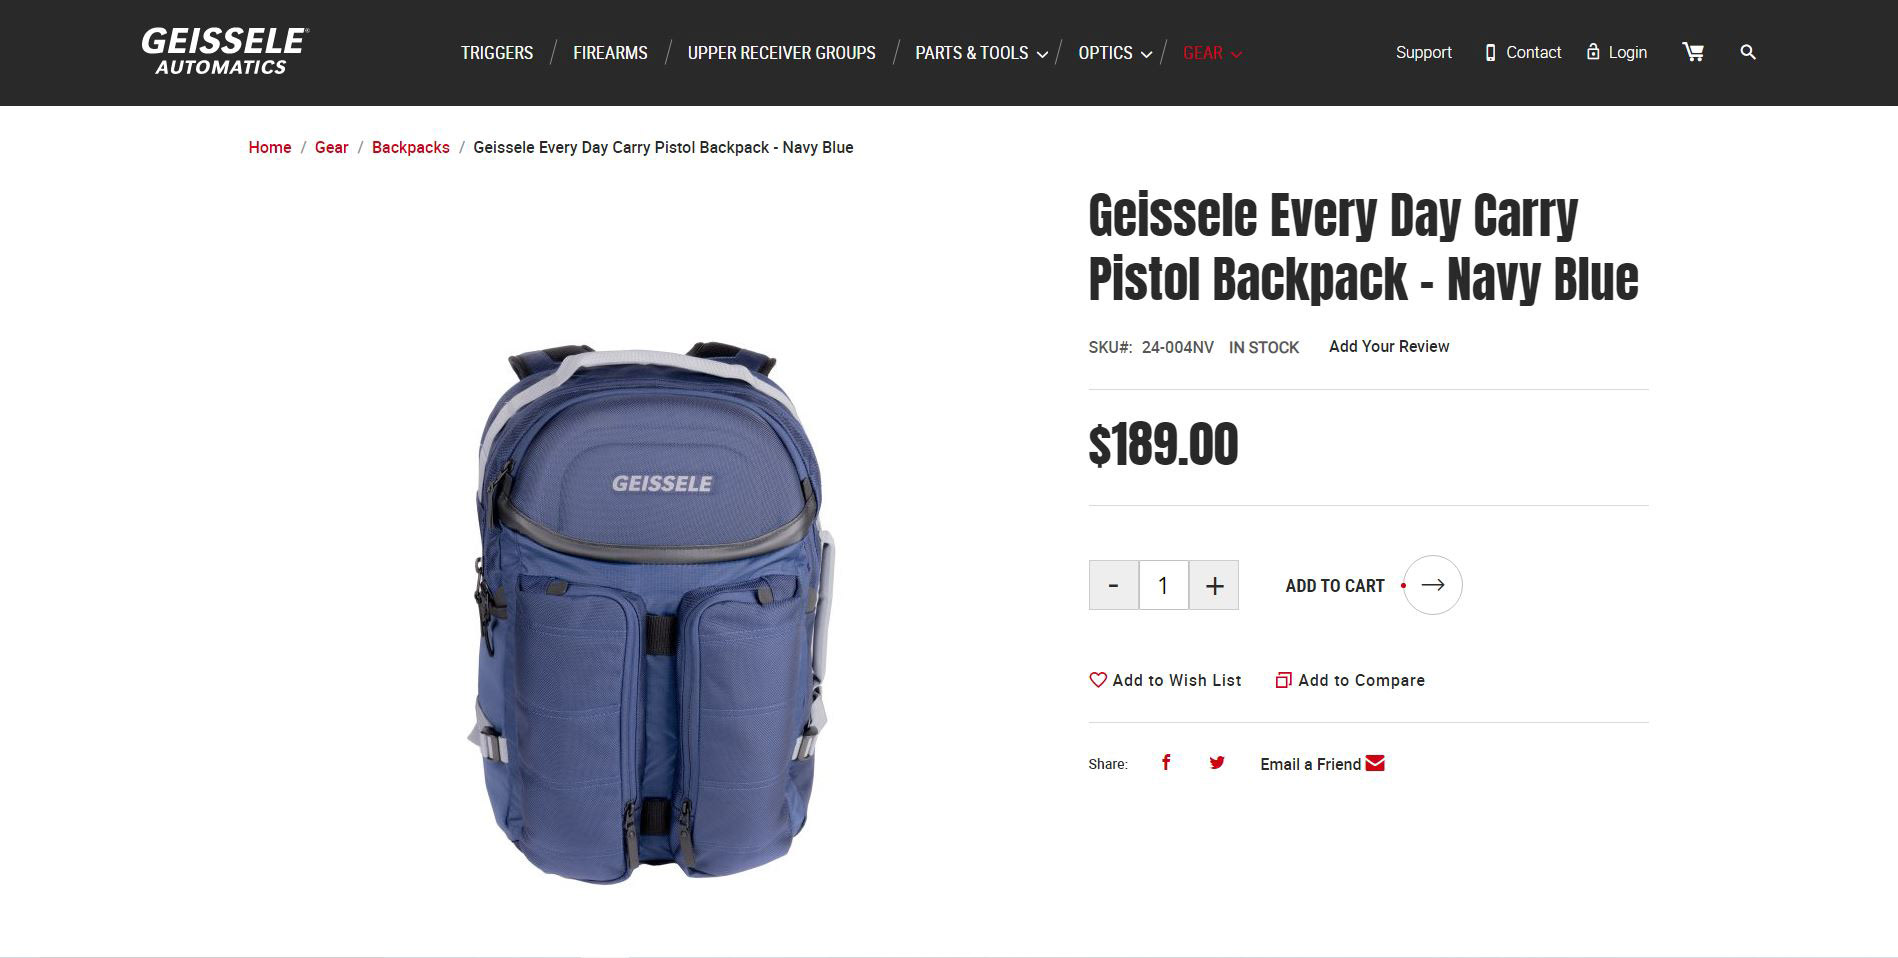Click the Add to Wish List heart icon
The image size is (1898, 958).
tap(1098, 680)
